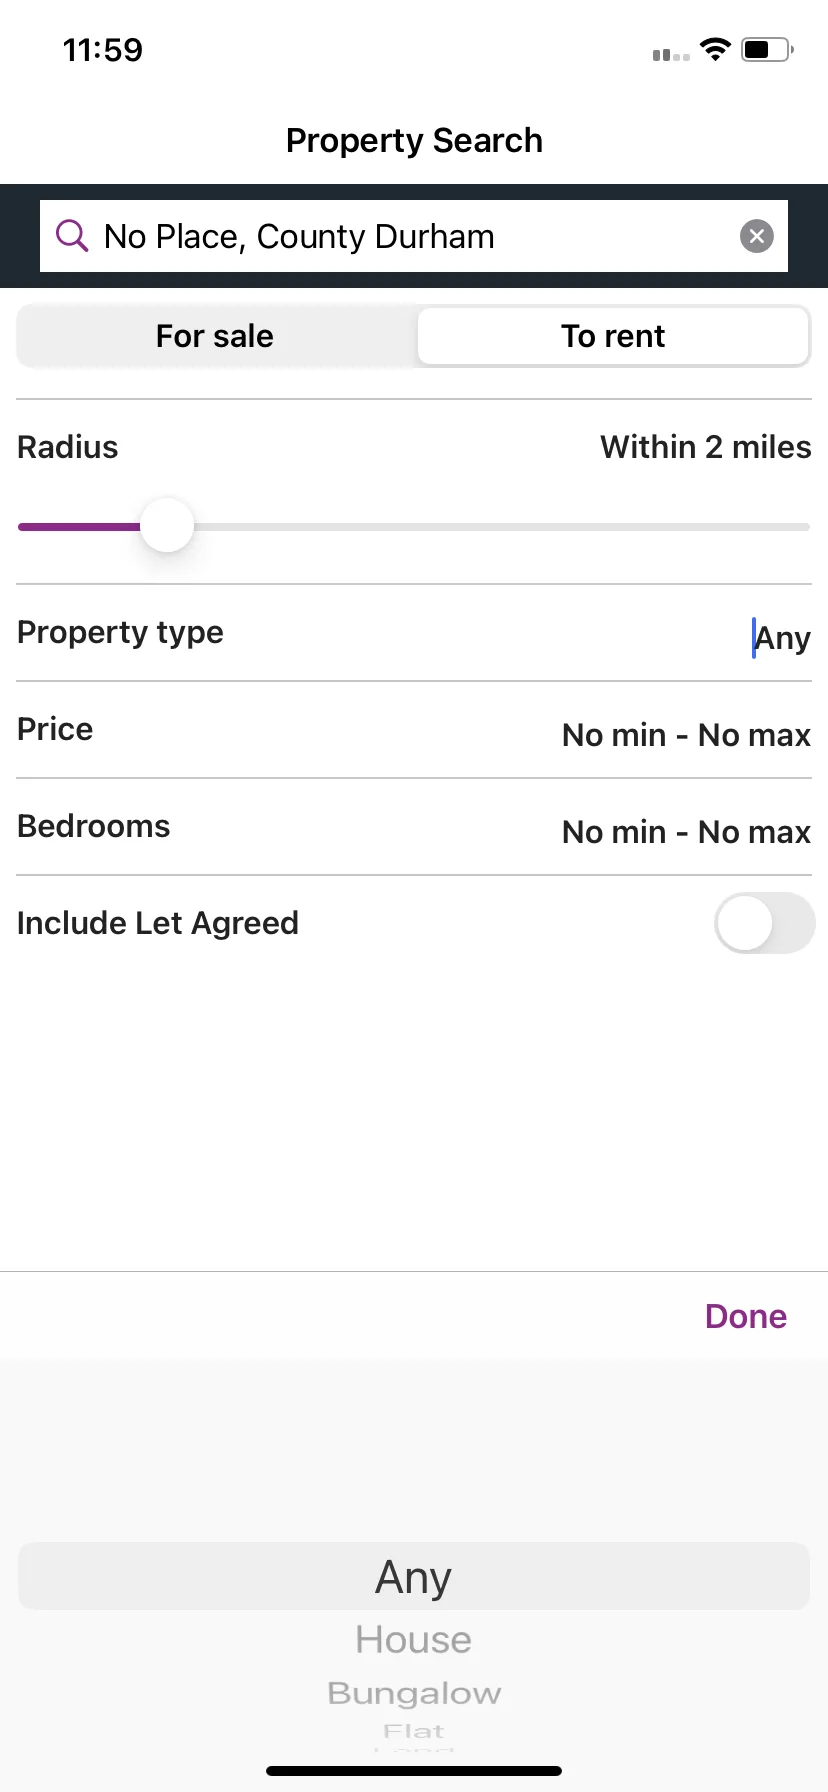Choose Flat in the type picker
Viewport: 828px width, 1792px height.
(x=414, y=1731)
